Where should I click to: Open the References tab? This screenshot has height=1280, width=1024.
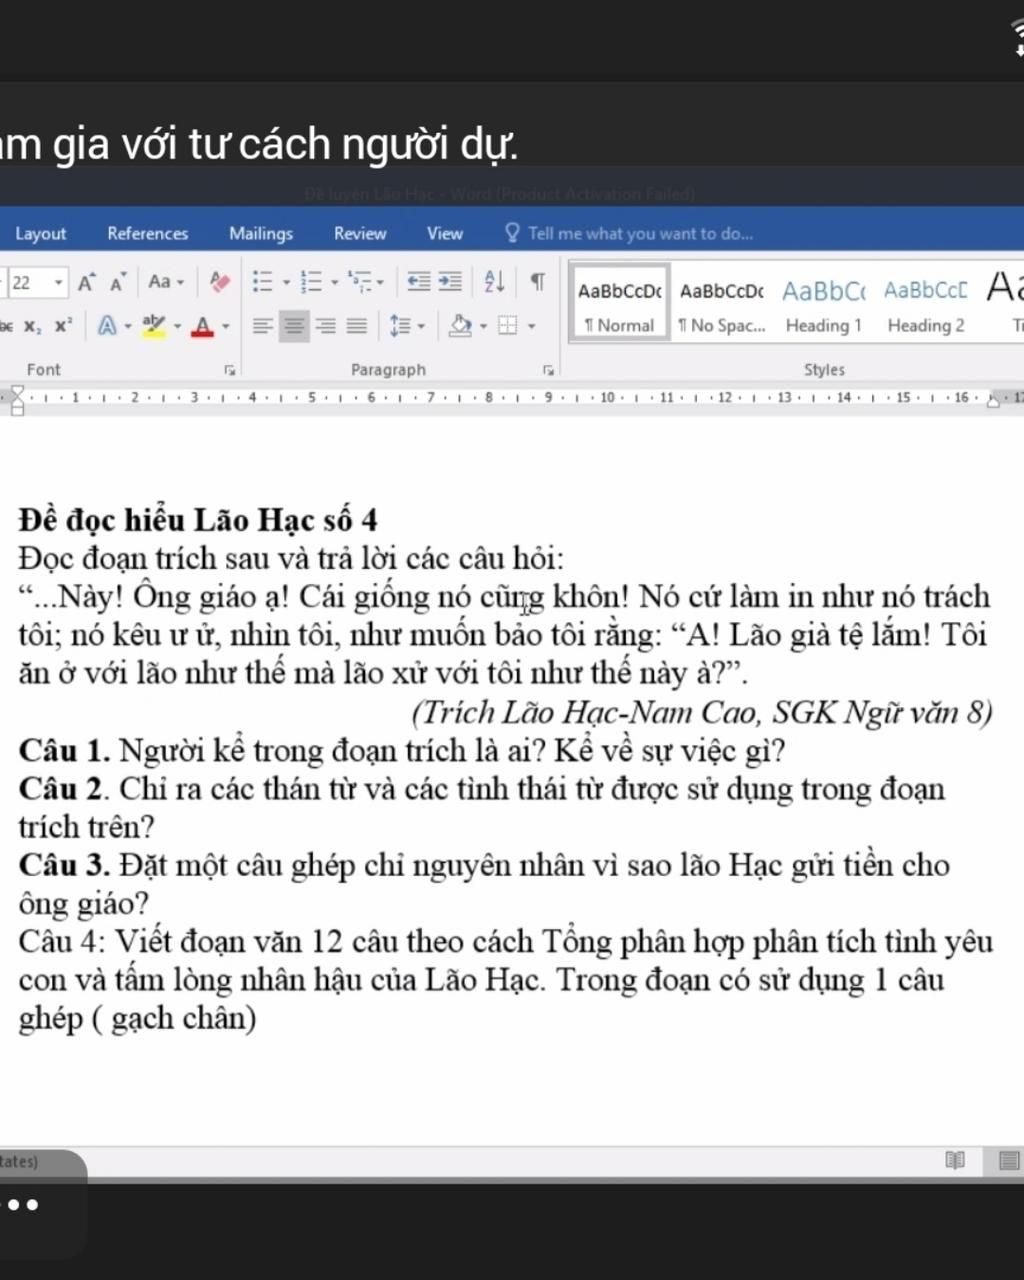148,234
